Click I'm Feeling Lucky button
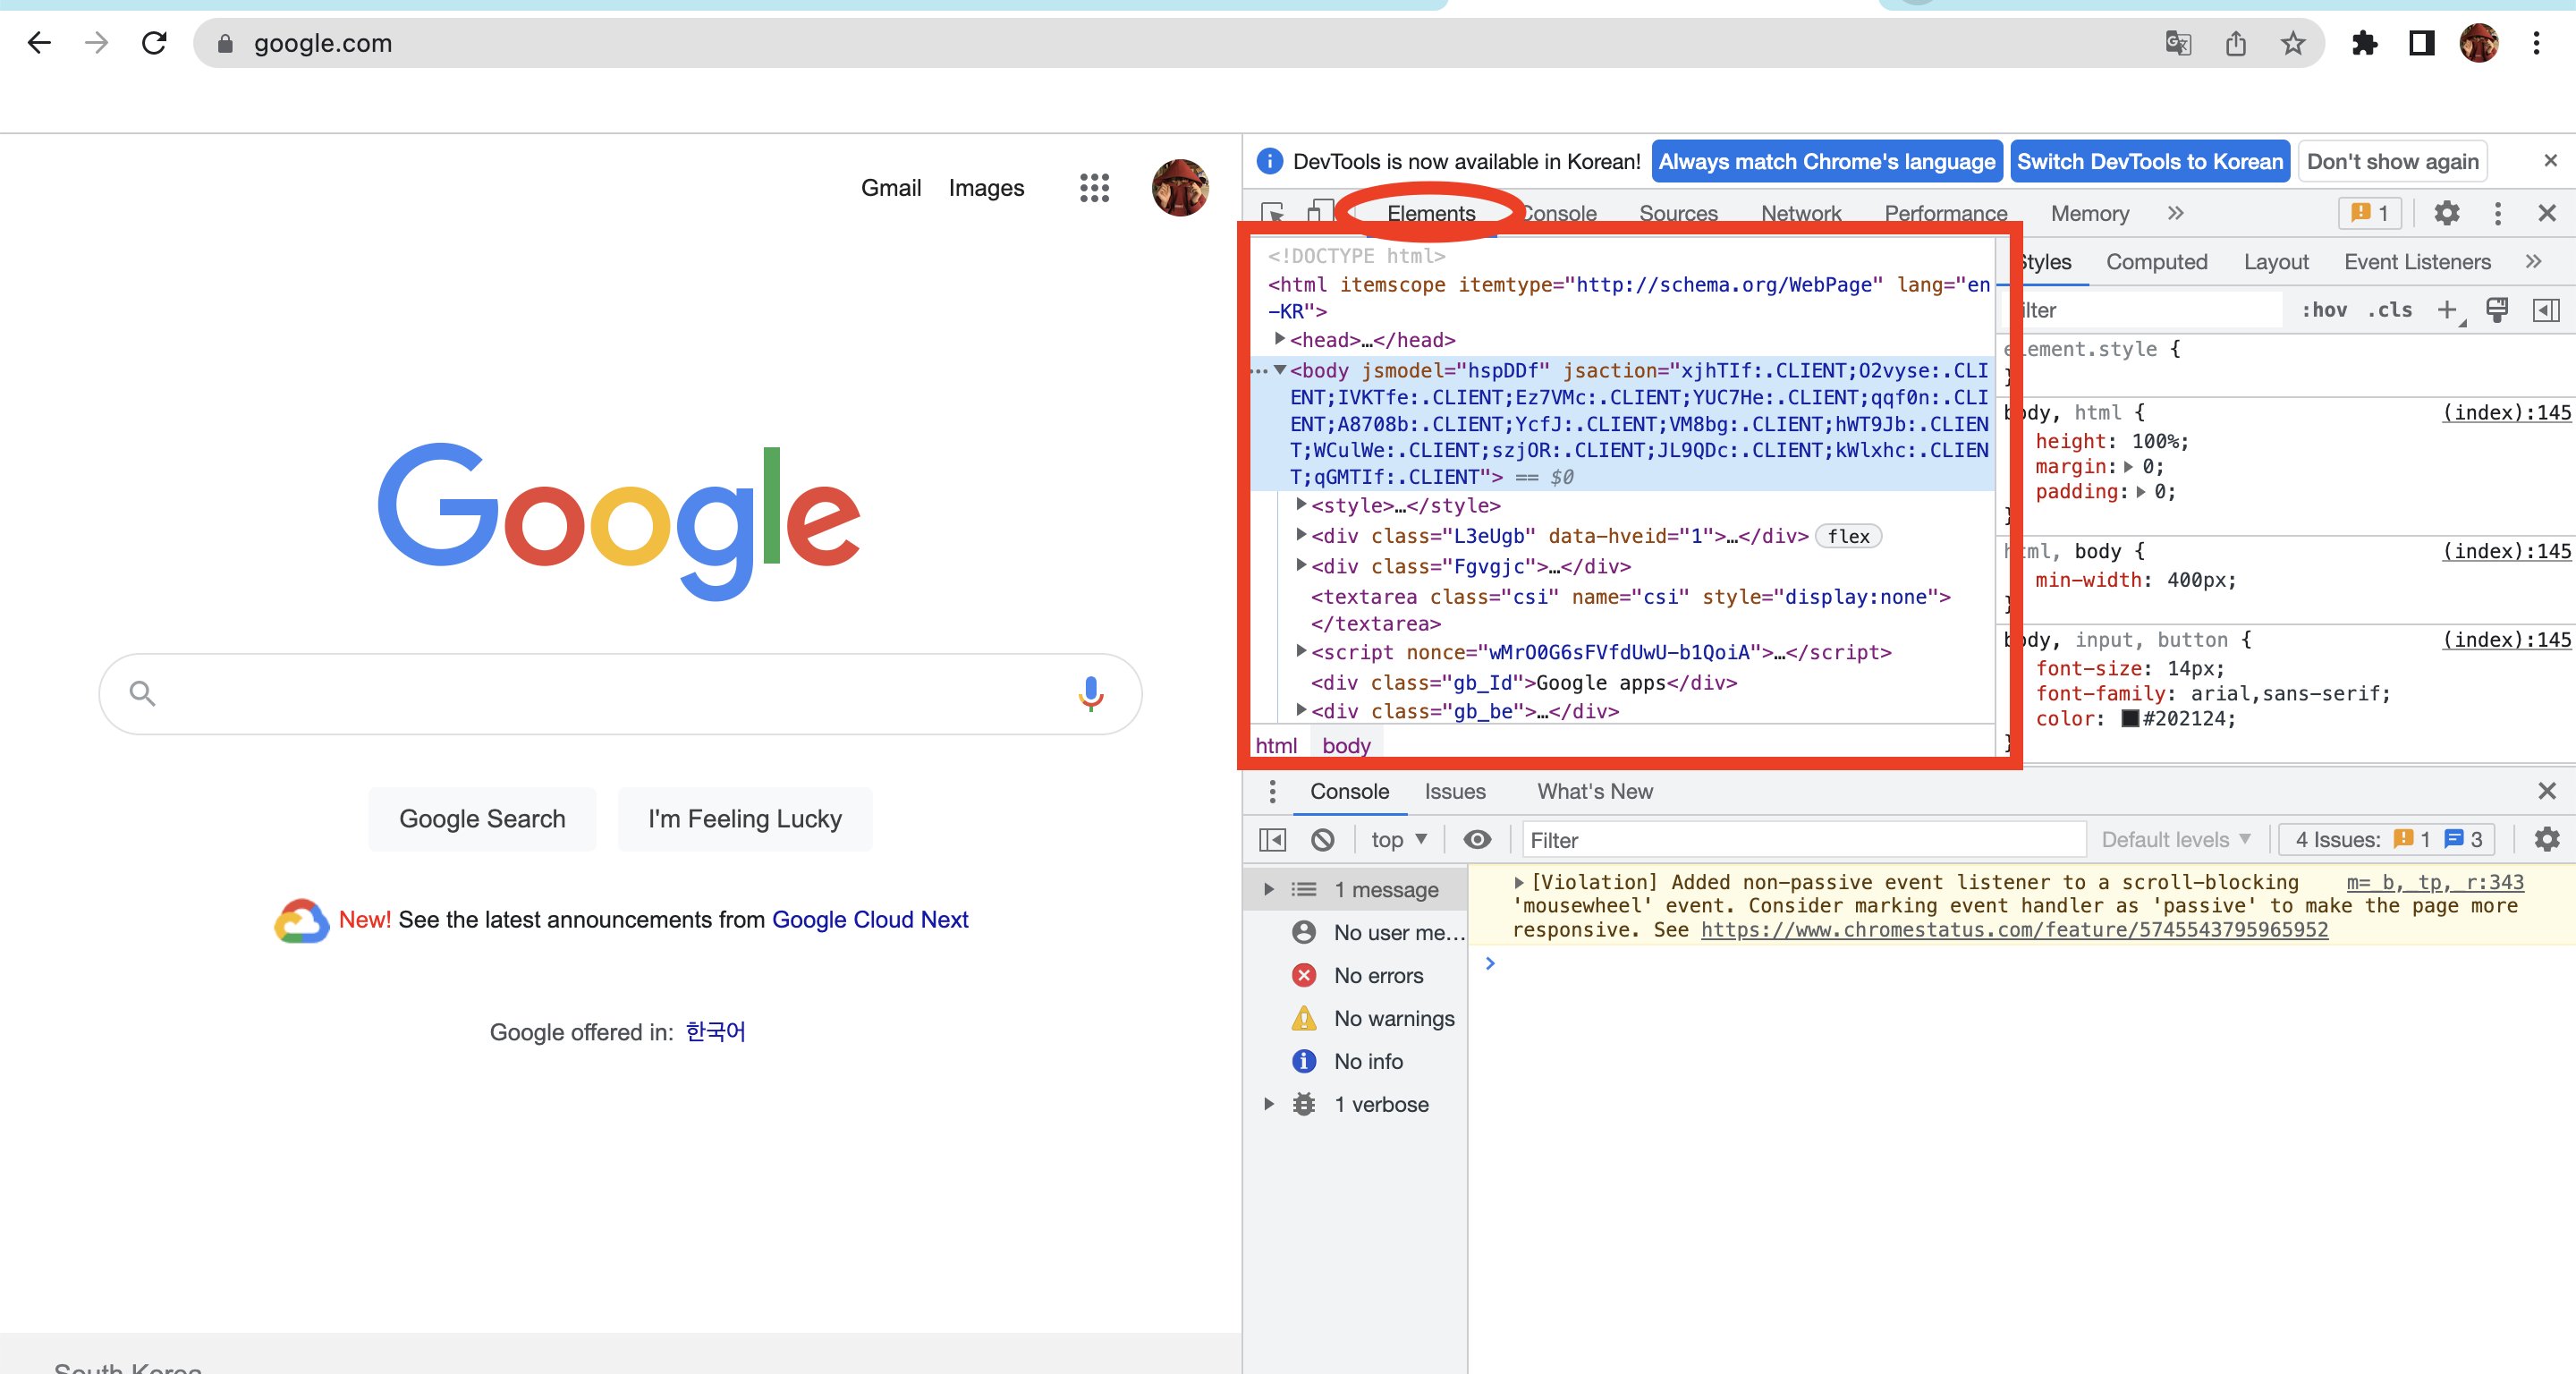Viewport: 2576px width, 1374px height. pos(744,818)
